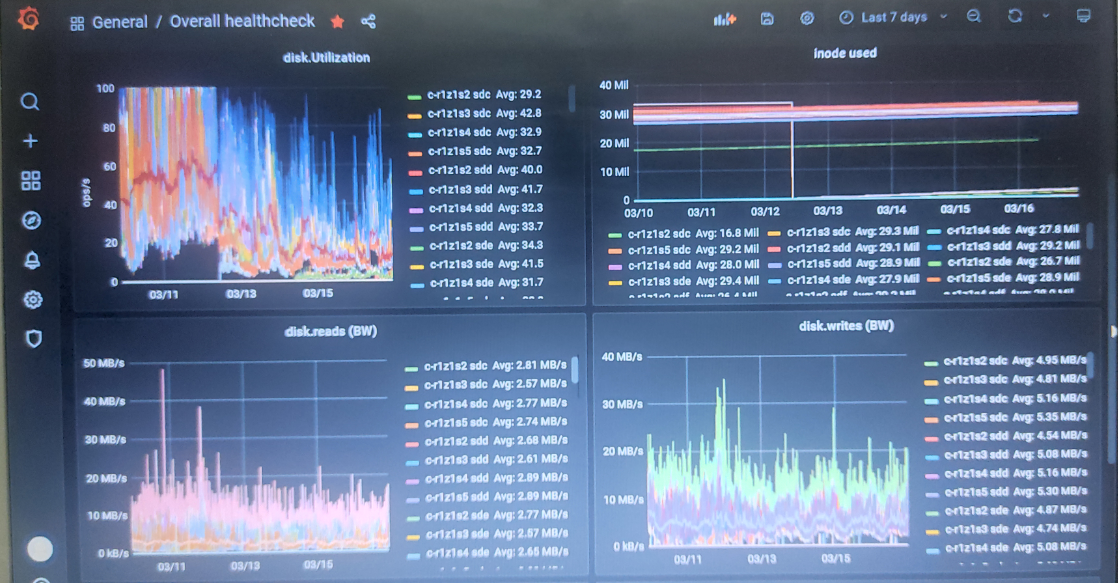Open the Configuration gear in sidebar
This screenshot has width=1118, height=584.
click(33, 299)
